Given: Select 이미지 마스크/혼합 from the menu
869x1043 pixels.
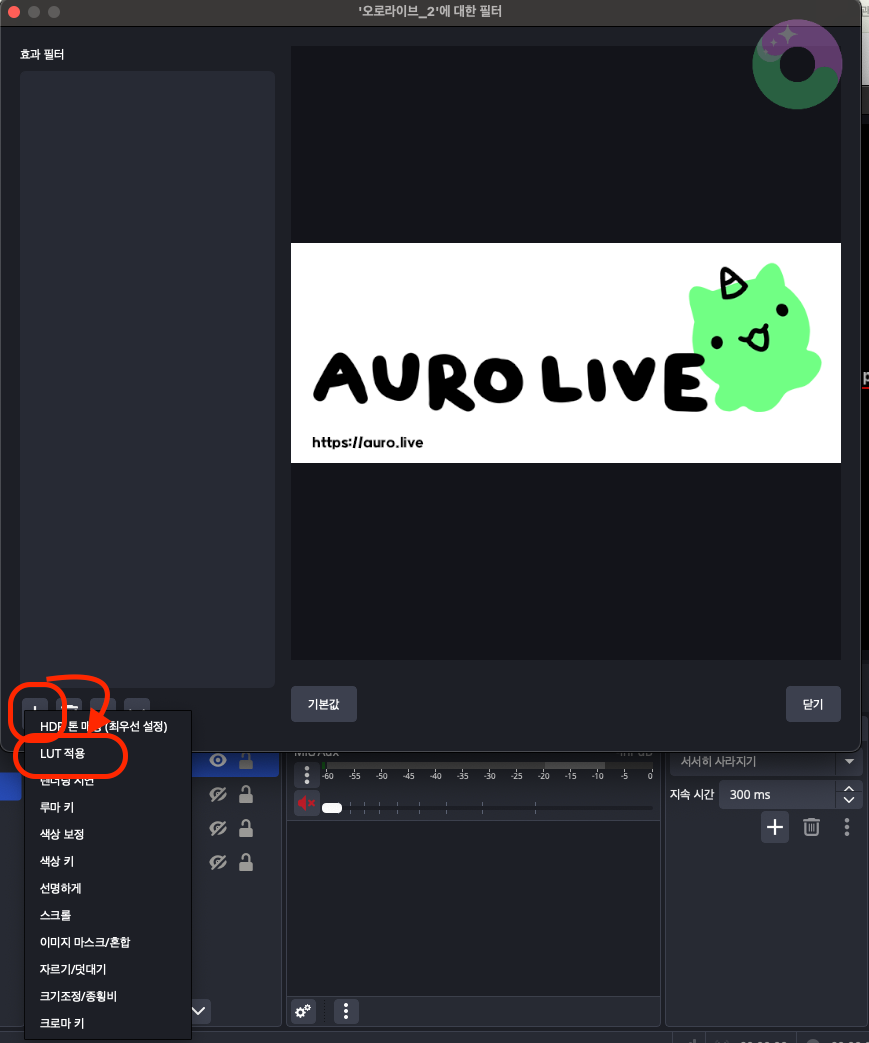Looking at the screenshot, I should (85, 942).
